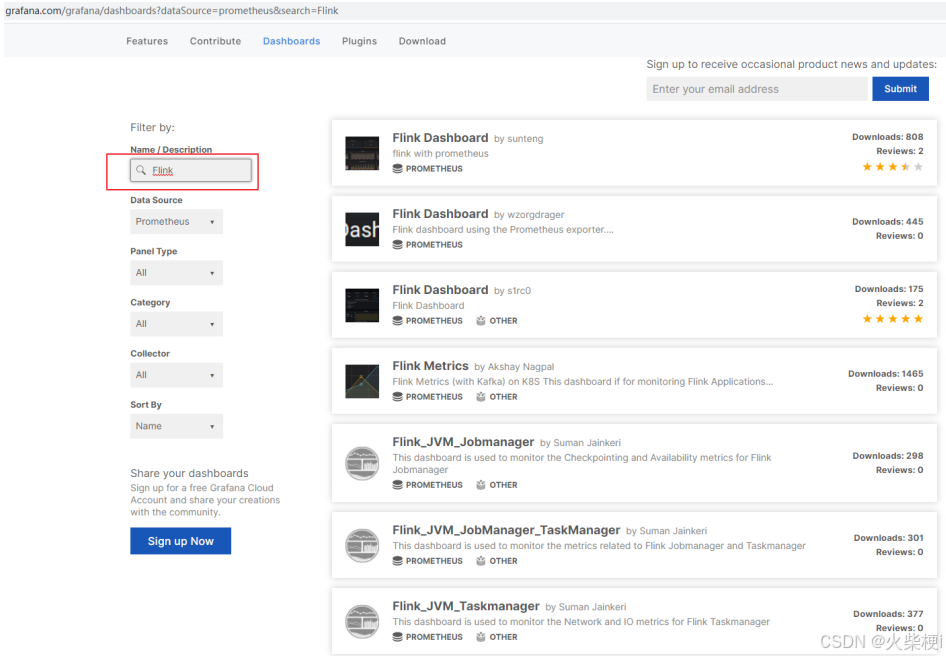Click the Prometheus icon under wzorgdrager's Flink Dashboard
The image size is (946, 657).
point(398,244)
